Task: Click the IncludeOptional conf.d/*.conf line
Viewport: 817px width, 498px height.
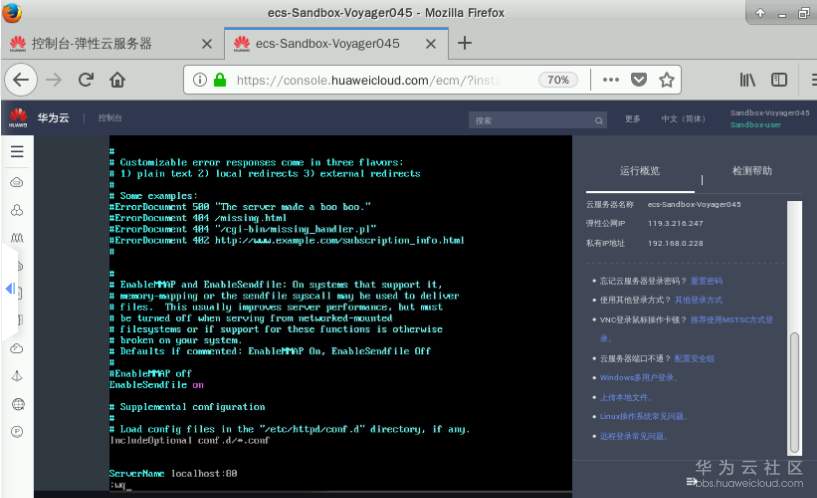Action: tap(190, 440)
